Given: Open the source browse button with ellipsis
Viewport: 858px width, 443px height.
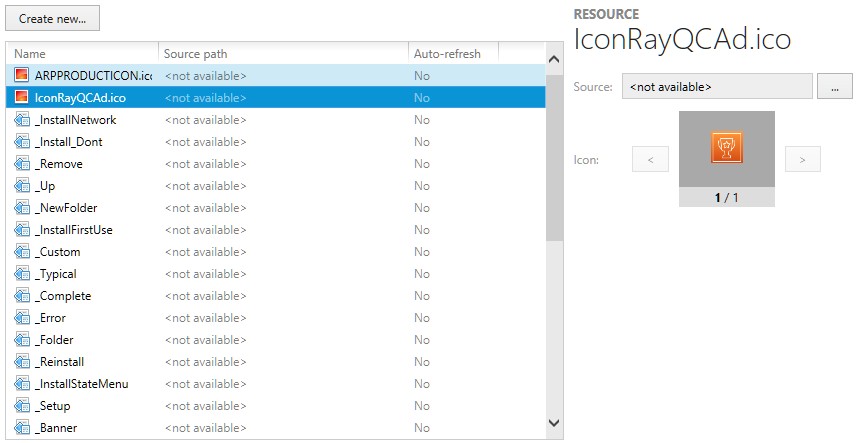Looking at the screenshot, I should pos(834,87).
